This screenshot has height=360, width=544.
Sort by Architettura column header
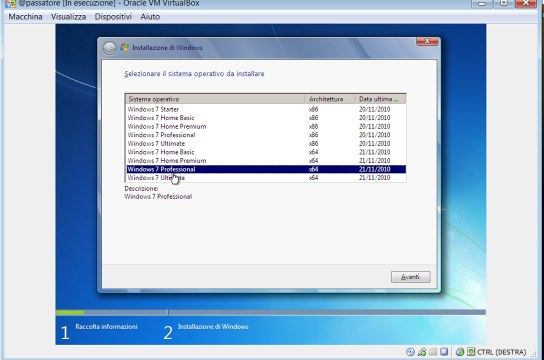pyautogui.click(x=330, y=99)
